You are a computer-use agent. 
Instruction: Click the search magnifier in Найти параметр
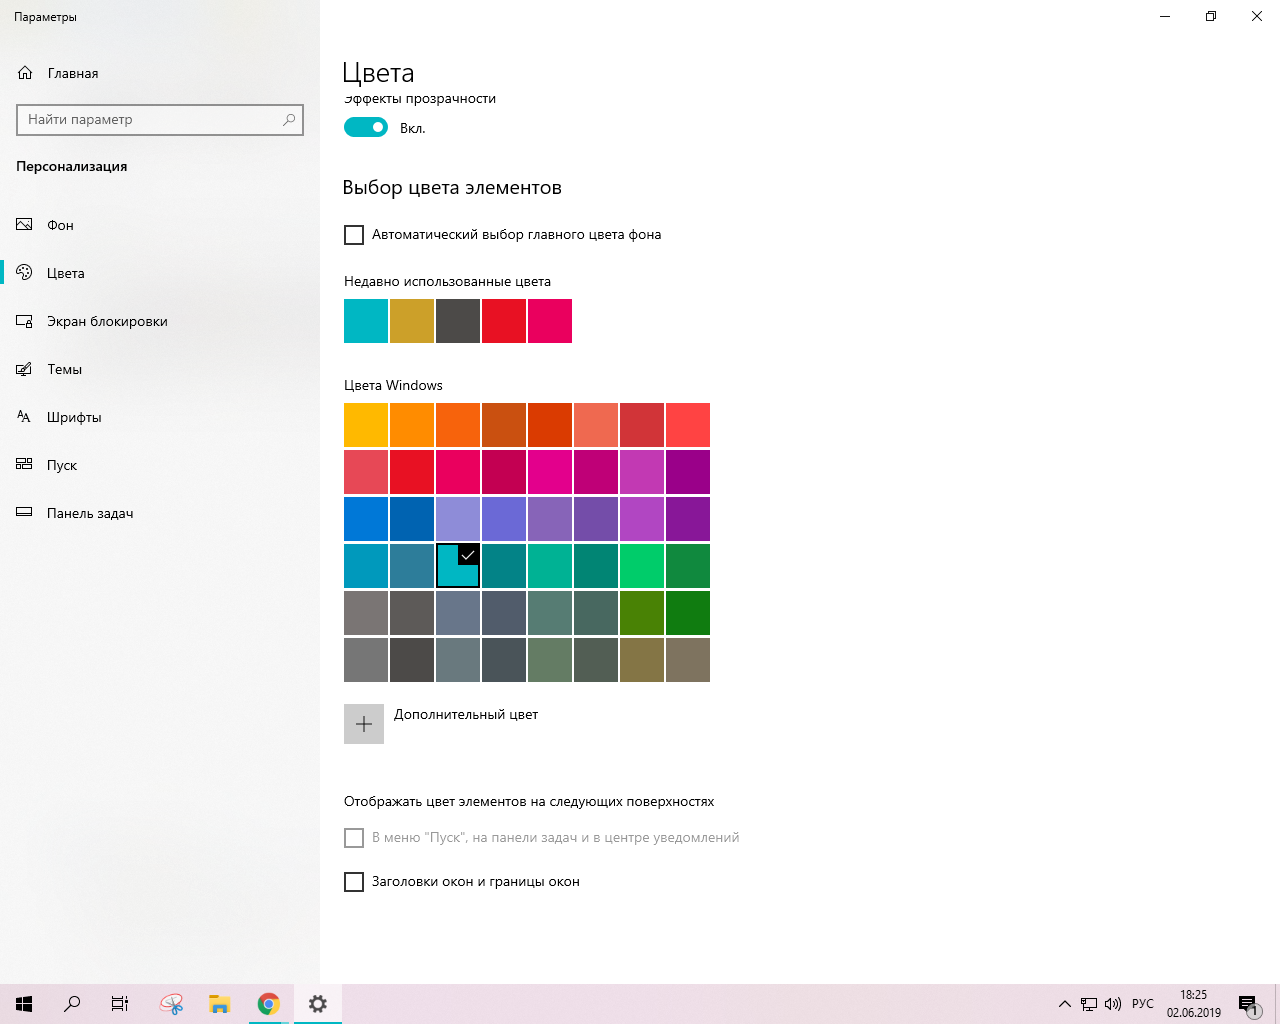click(x=289, y=119)
